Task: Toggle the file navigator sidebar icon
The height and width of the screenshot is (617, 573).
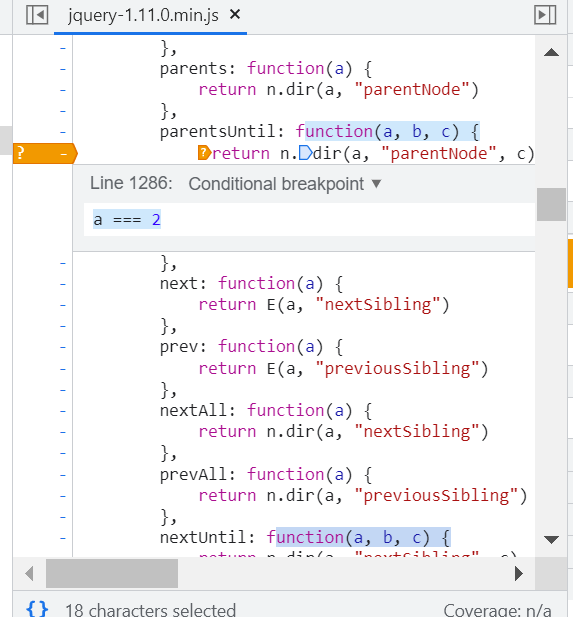Action: pyautogui.click(x=37, y=15)
